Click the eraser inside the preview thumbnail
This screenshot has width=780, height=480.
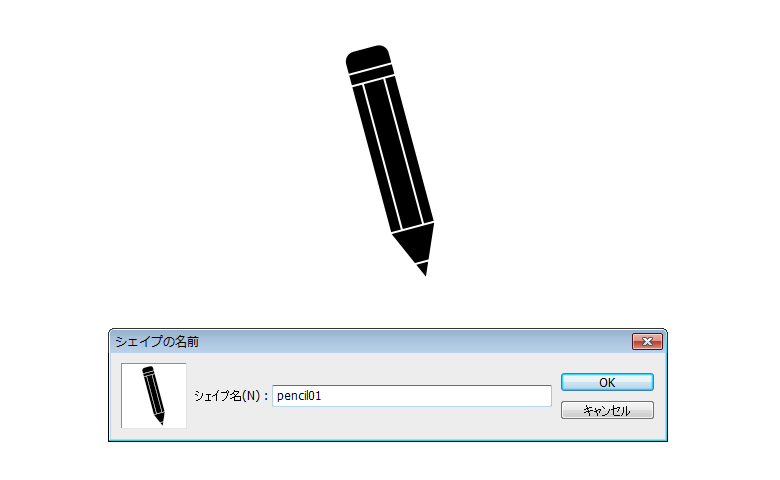click(148, 370)
